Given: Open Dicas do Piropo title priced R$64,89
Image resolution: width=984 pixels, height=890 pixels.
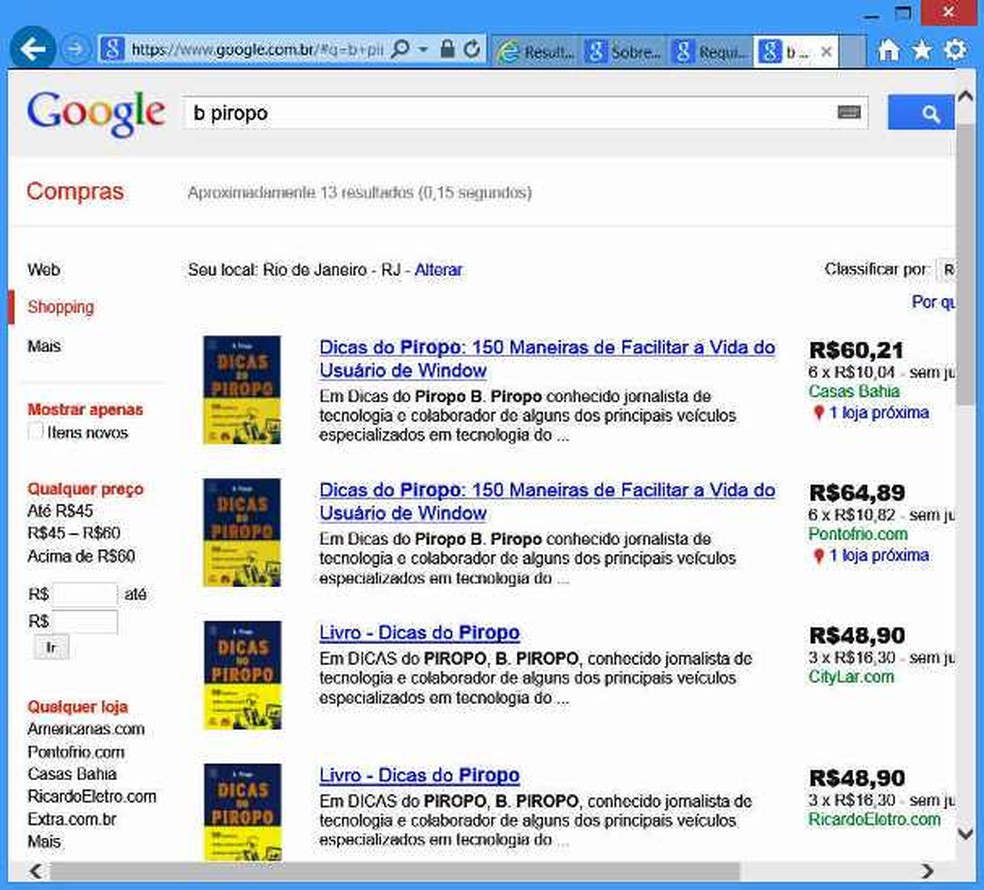Looking at the screenshot, I should click(547, 501).
